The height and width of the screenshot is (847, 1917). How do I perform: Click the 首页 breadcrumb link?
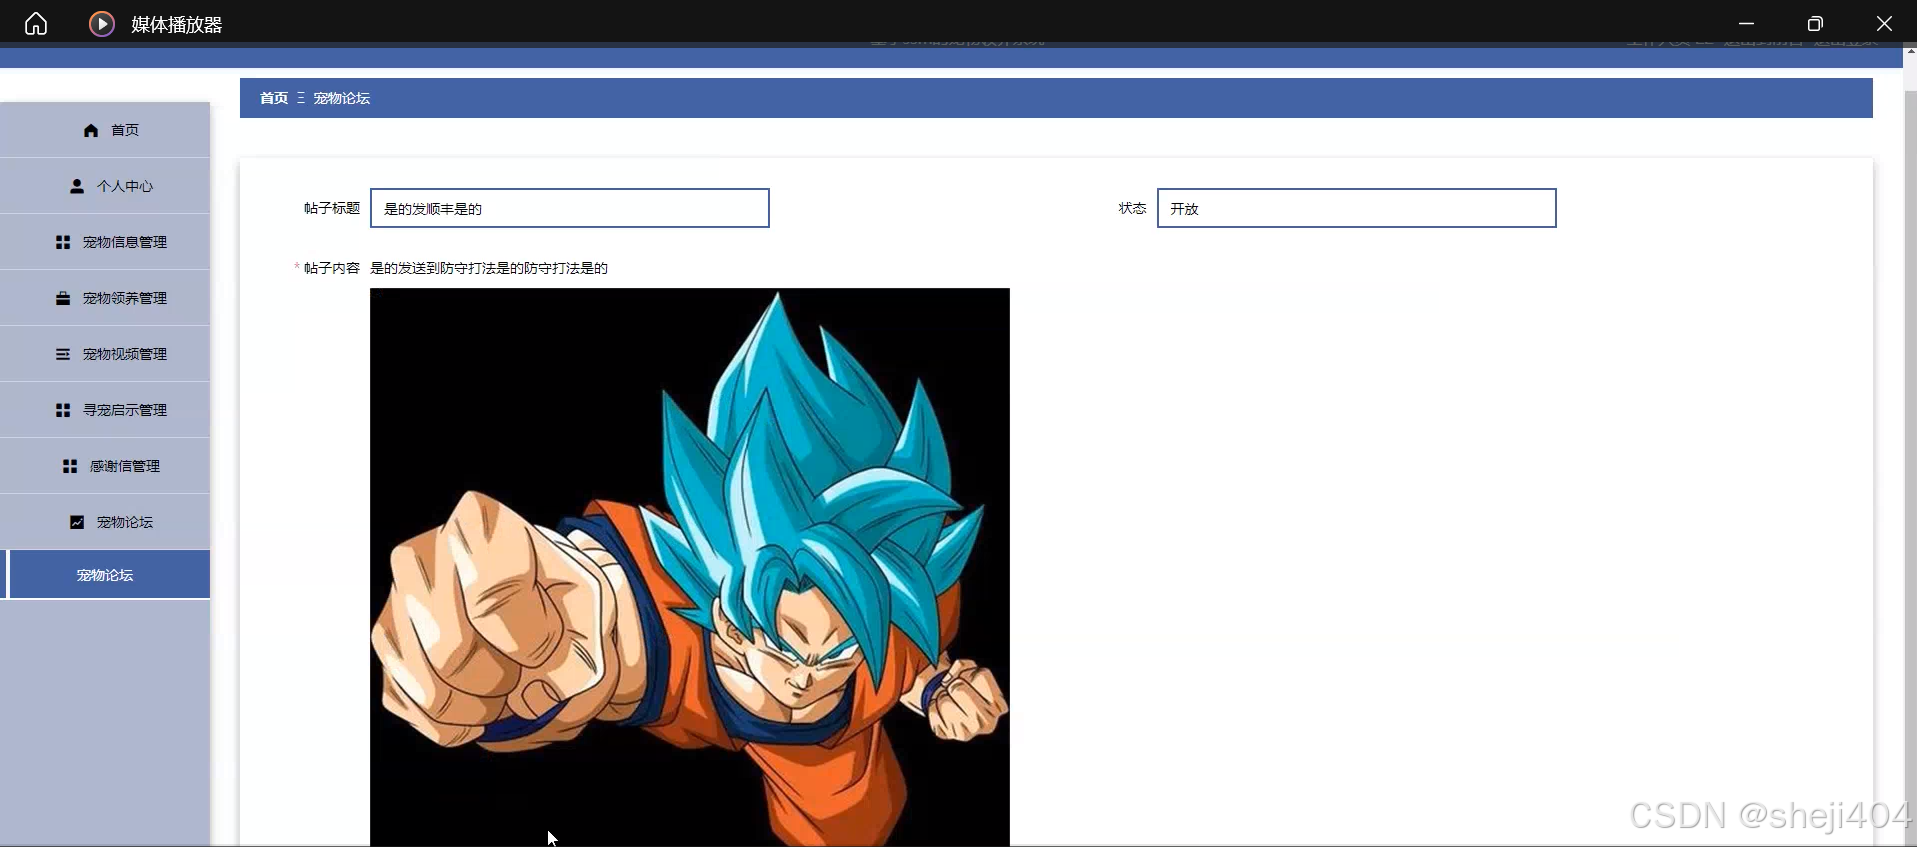[274, 98]
